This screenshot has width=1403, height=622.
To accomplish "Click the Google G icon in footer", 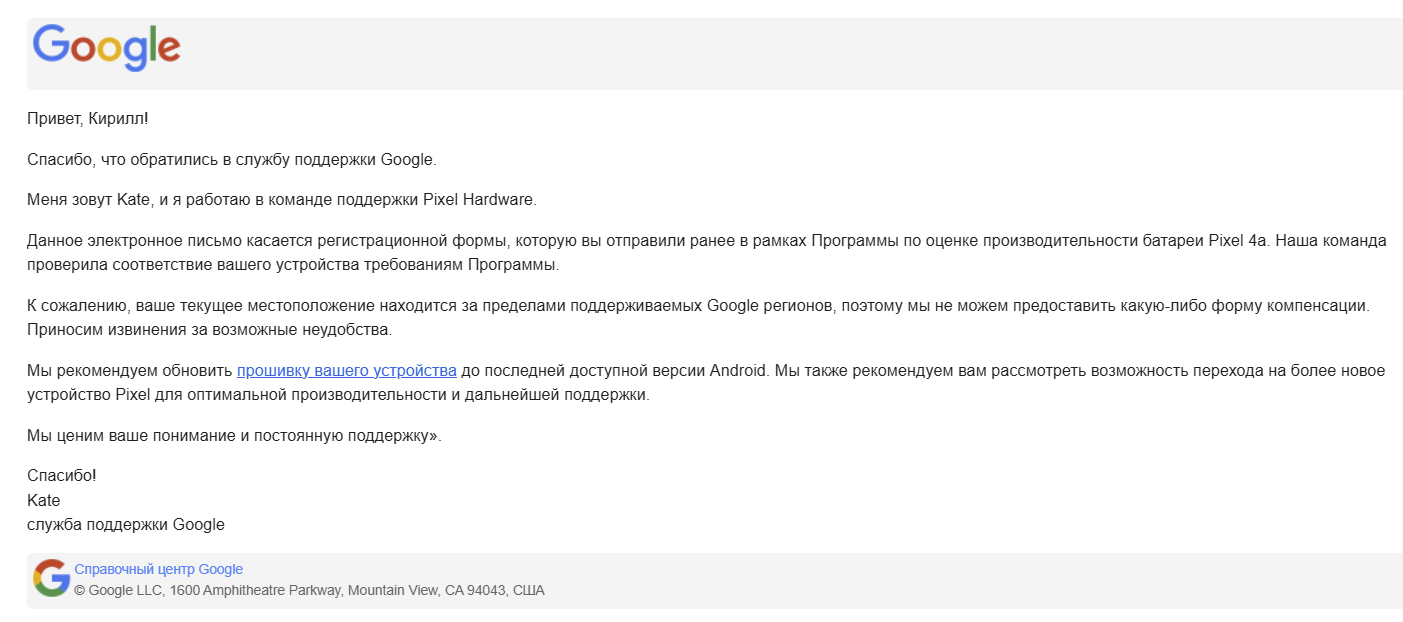I will (51, 579).
